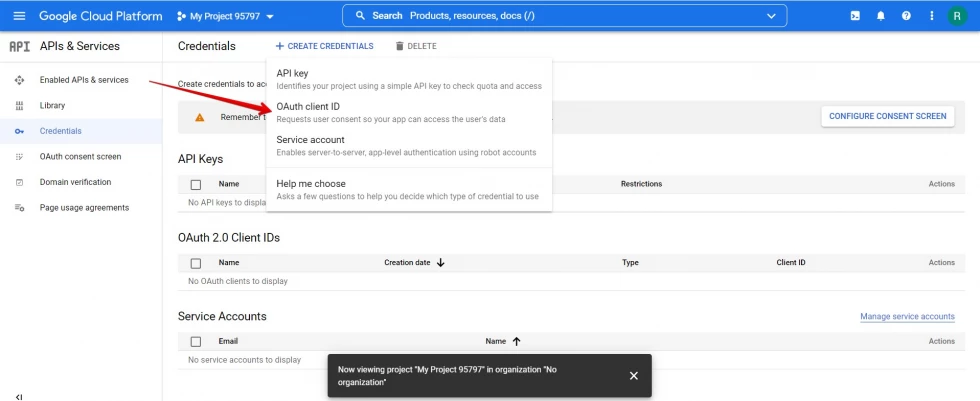Viewport: 980px width, 401px height.
Task: Click the Delete trash icon
Action: (400, 46)
